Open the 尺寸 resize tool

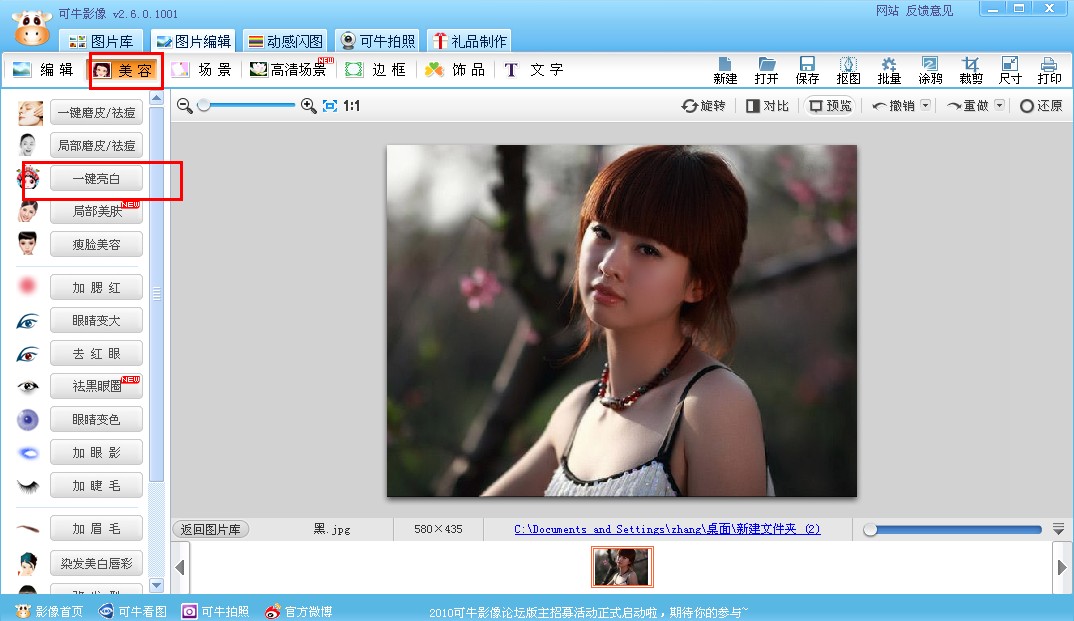pos(1010,71)
